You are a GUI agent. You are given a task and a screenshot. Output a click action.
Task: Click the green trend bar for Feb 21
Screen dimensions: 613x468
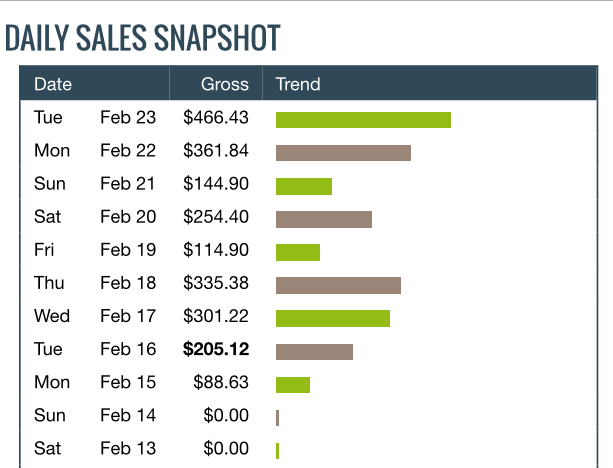coord(304,186)
